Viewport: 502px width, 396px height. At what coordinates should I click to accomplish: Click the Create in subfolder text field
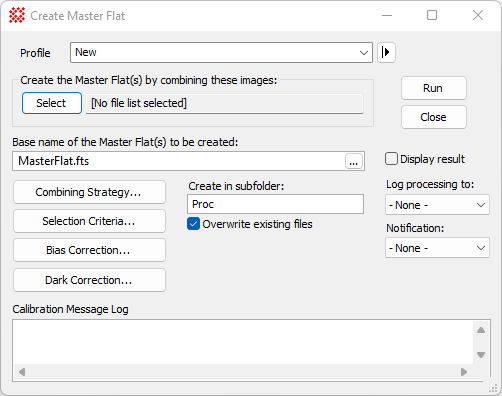click(x=275, y=204)
